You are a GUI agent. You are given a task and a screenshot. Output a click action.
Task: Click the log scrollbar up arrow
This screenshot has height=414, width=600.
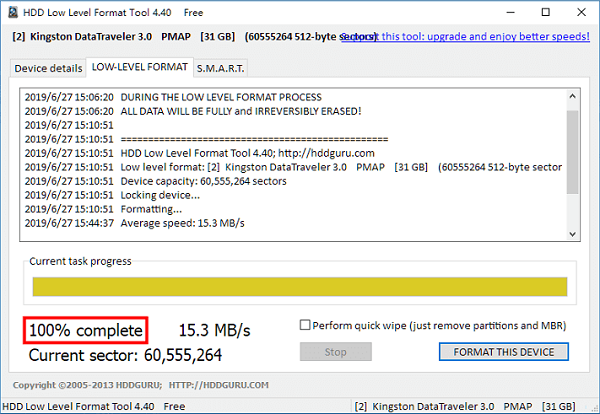(x=572, y=96)
